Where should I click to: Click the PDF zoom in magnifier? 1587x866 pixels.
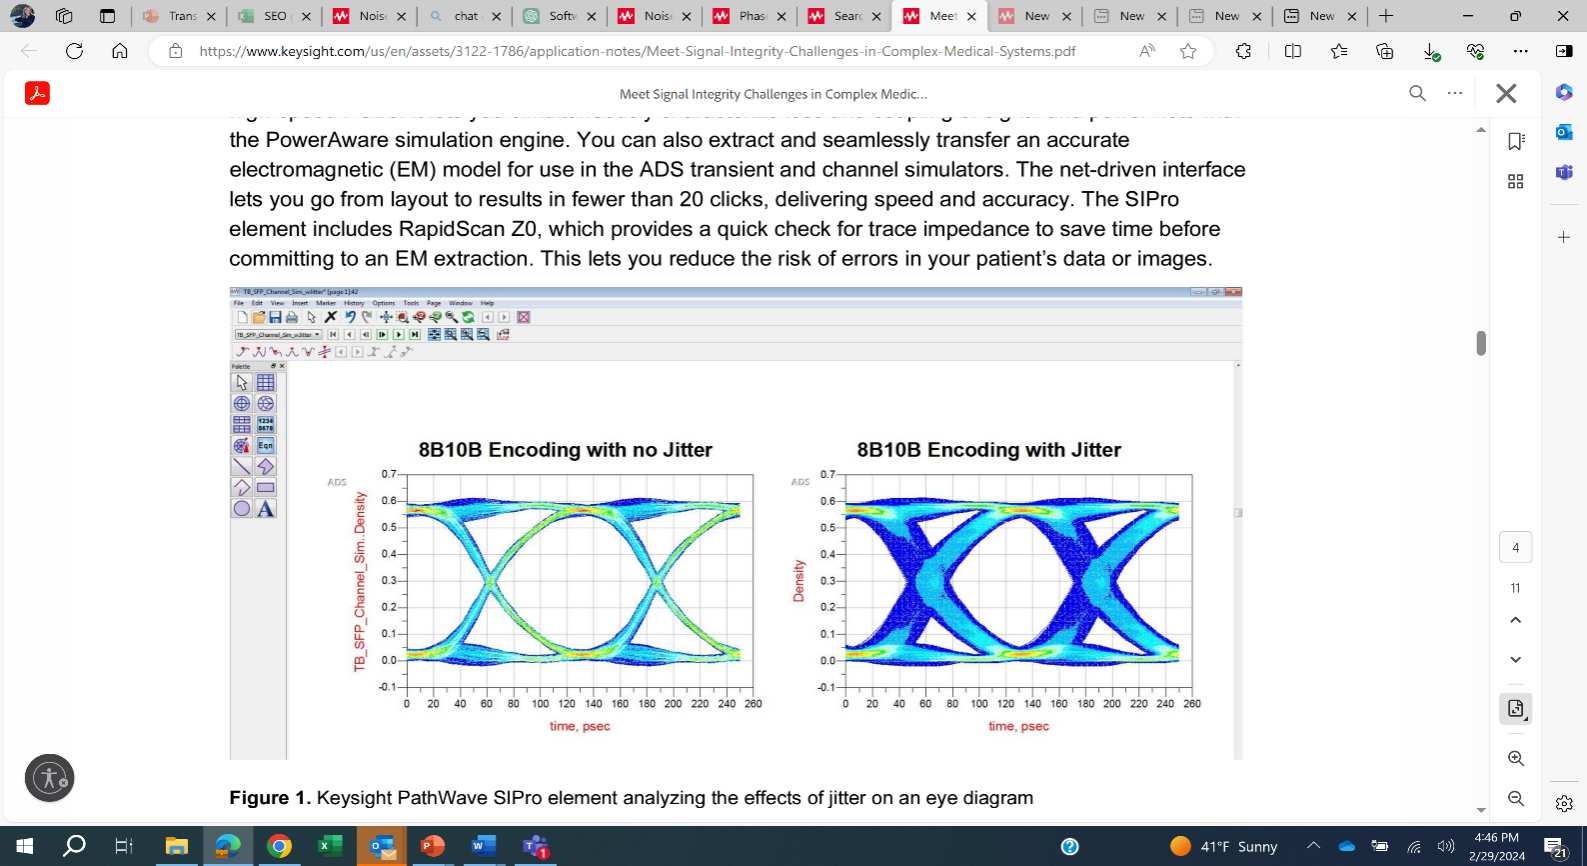coord(1516,758)
